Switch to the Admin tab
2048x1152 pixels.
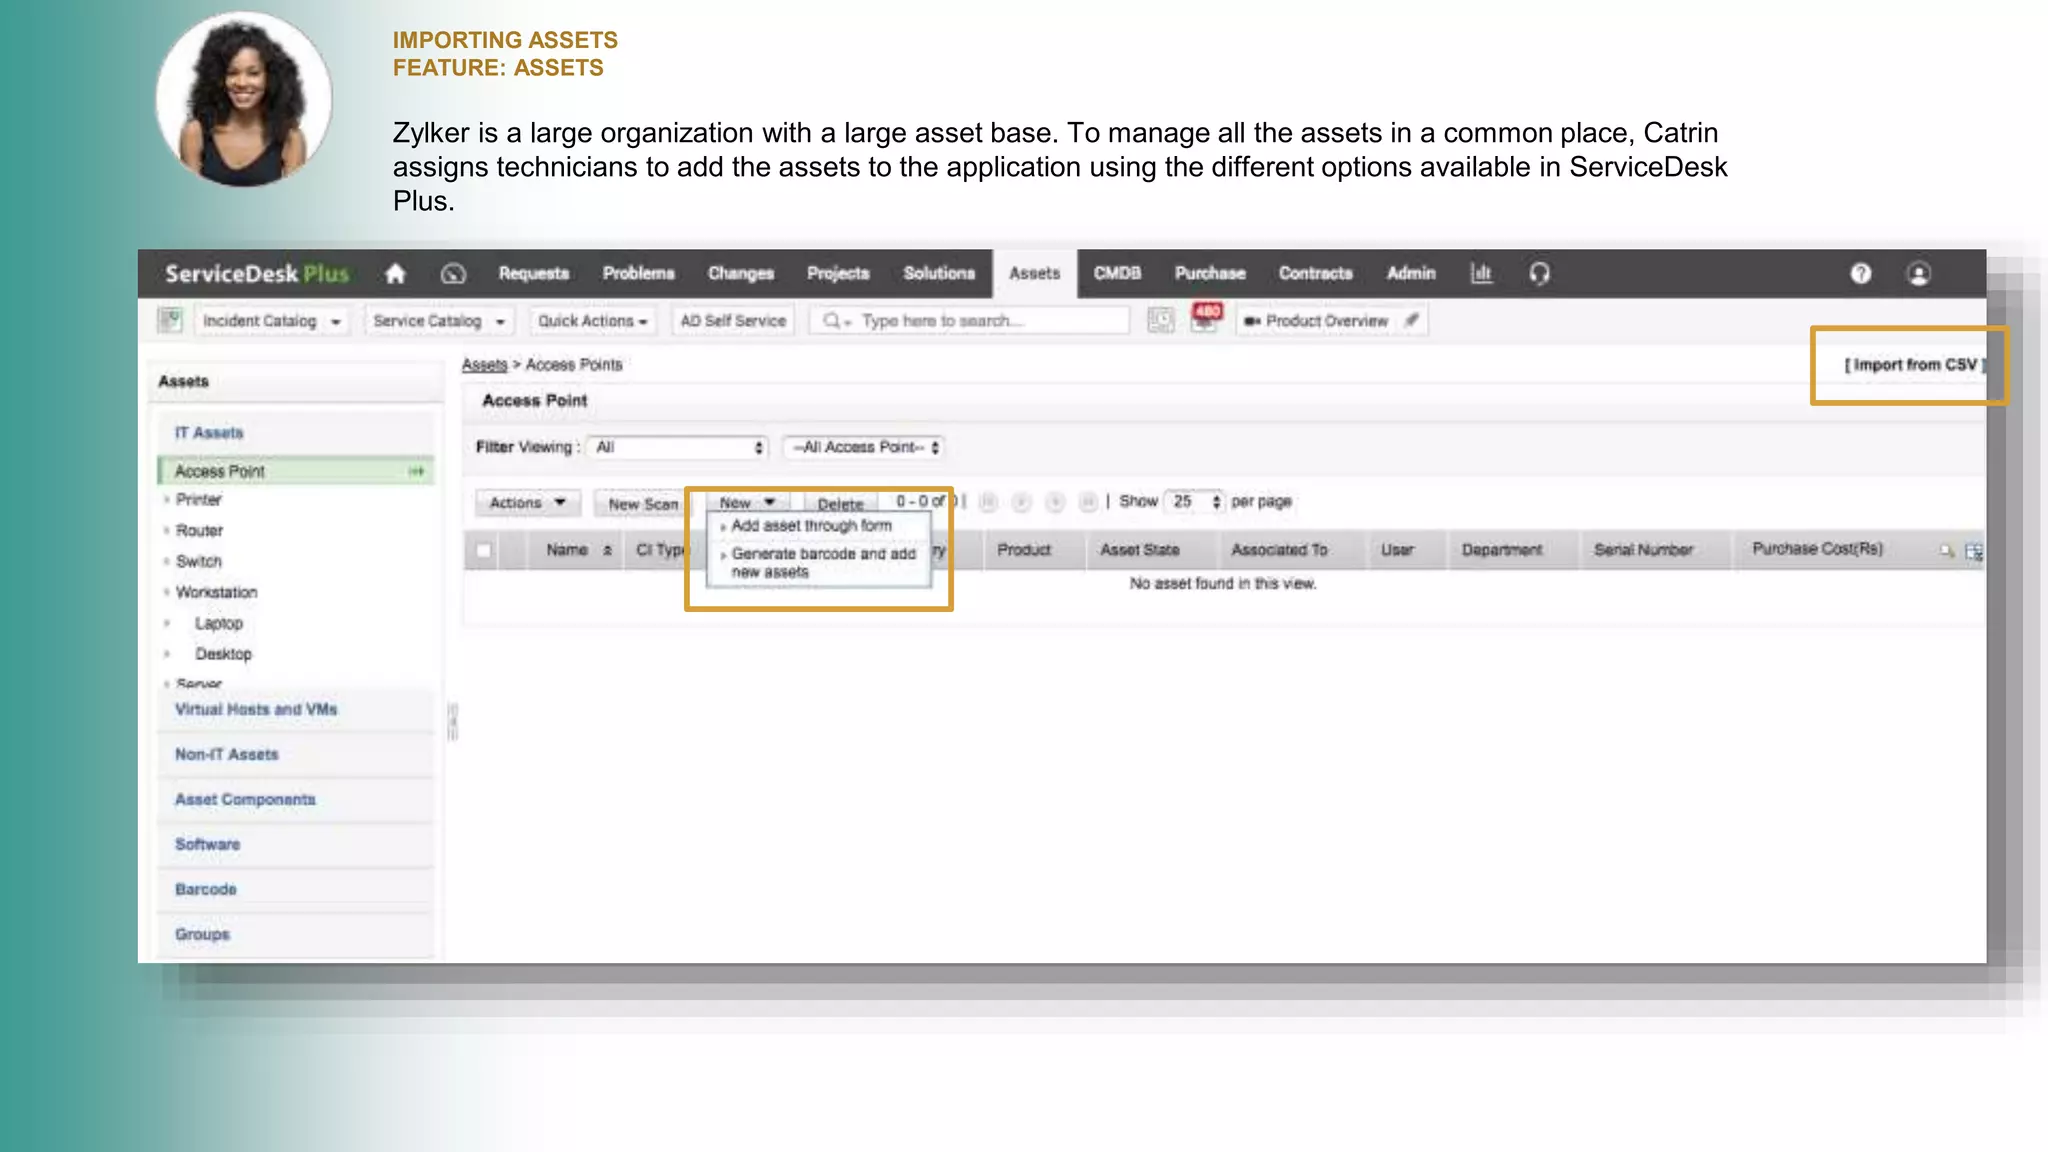point(1411,273)
